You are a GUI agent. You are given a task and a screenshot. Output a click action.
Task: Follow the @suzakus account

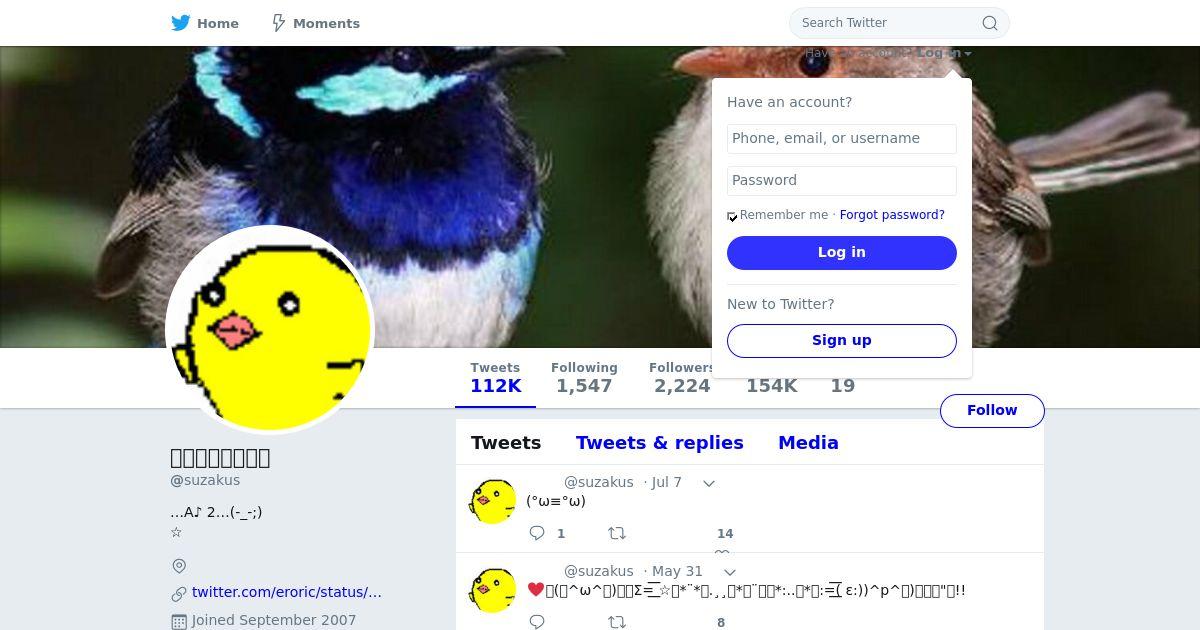[x=992, y=411]
